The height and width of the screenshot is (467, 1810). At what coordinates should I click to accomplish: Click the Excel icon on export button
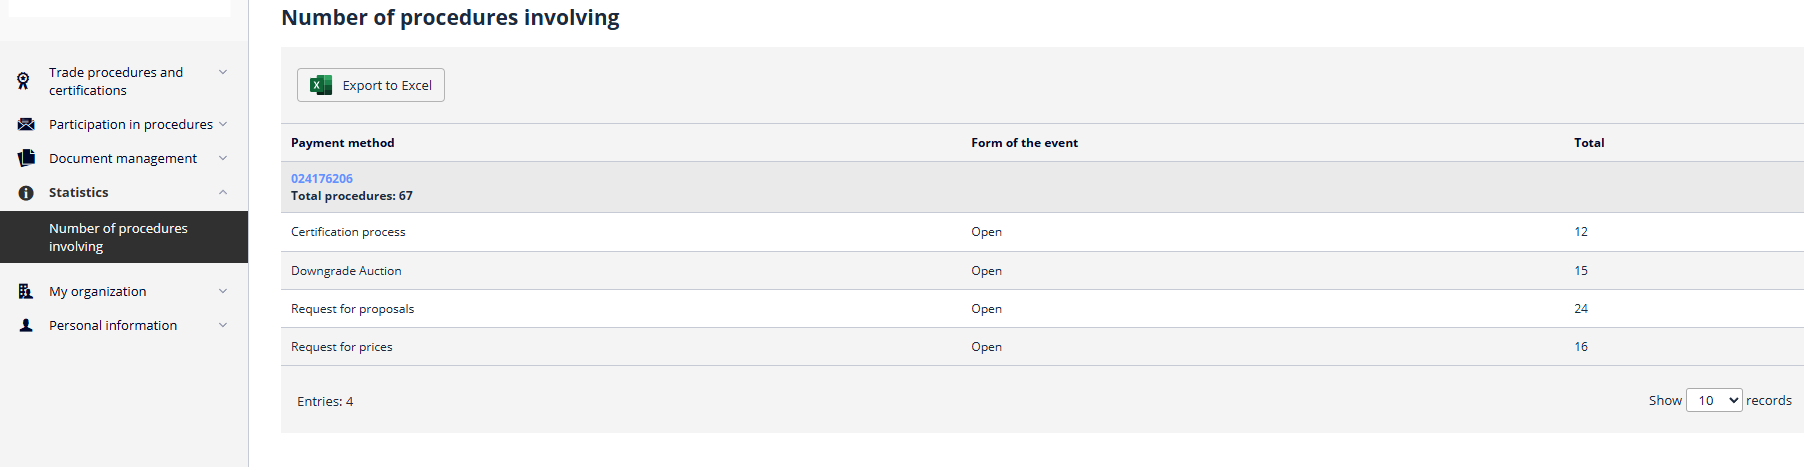click(x=321, y=85)
